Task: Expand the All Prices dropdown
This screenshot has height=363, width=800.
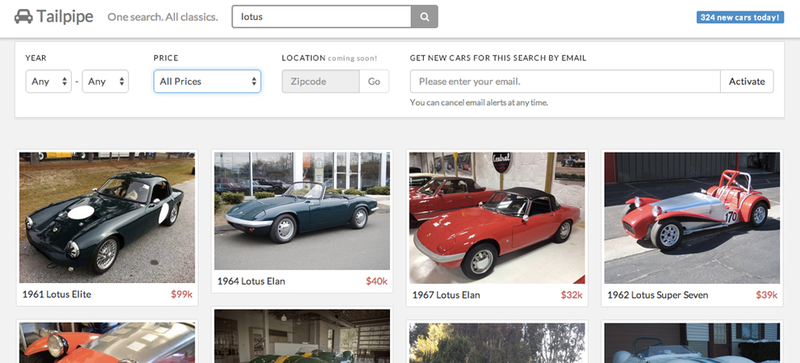Action: pyautogui.click(x=207, y=81)
